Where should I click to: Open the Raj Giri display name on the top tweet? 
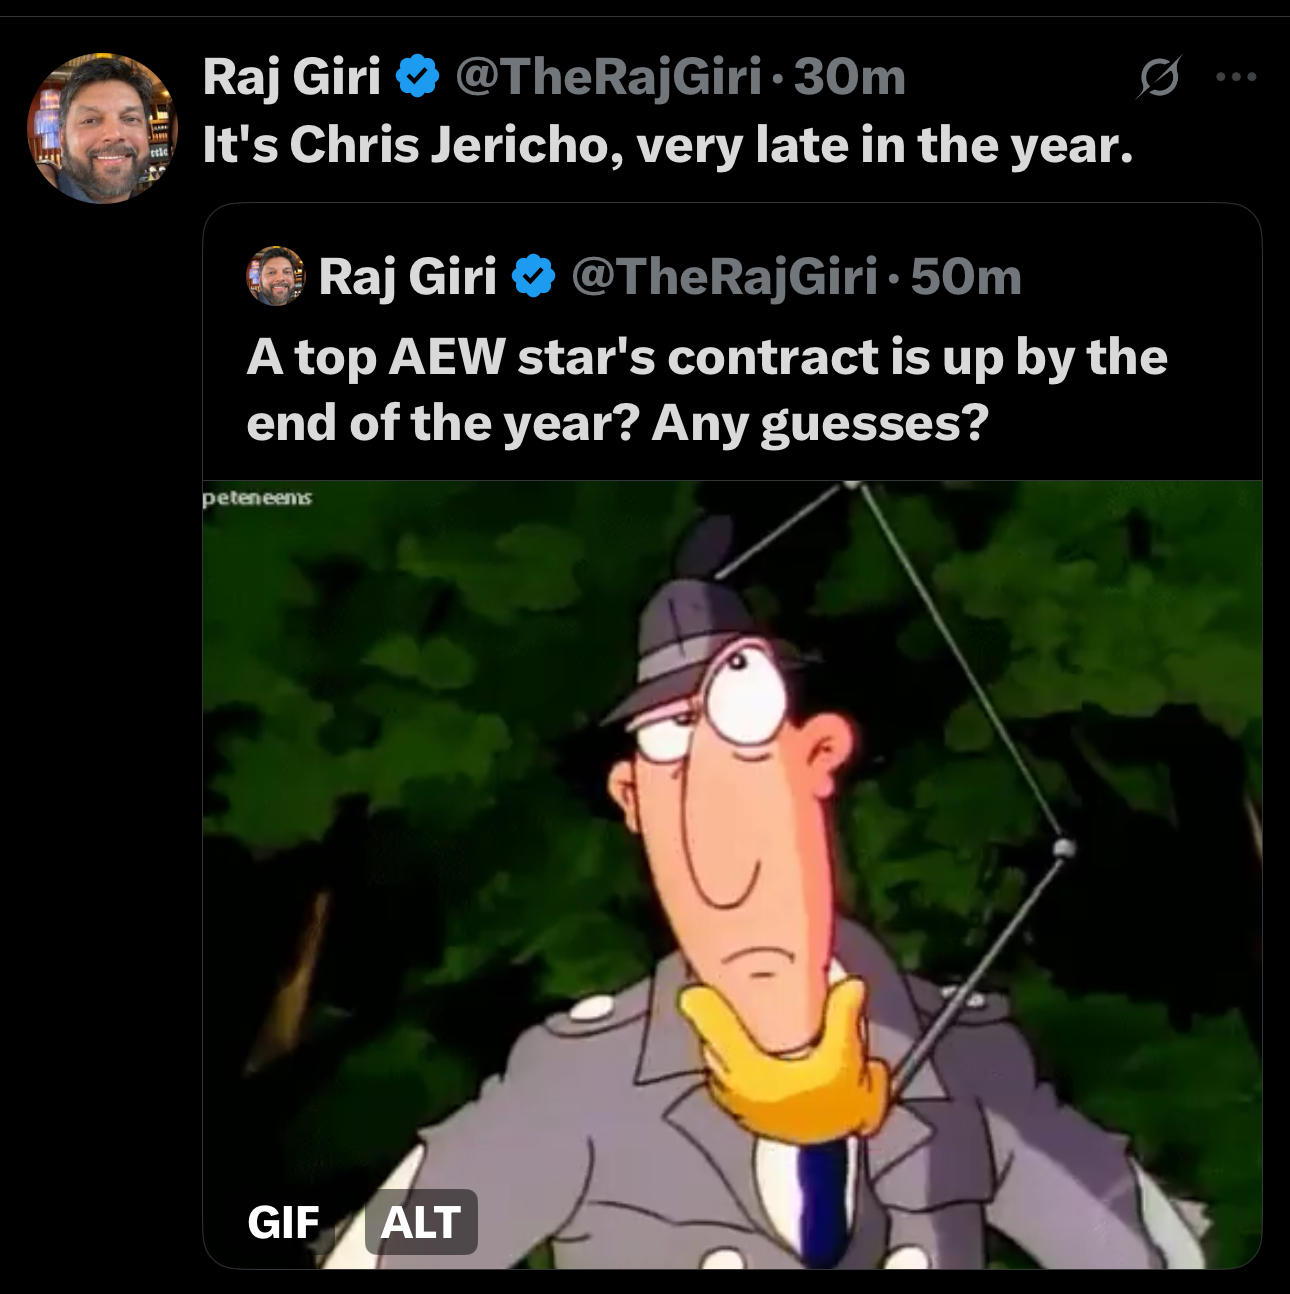(x=291, y=77)
